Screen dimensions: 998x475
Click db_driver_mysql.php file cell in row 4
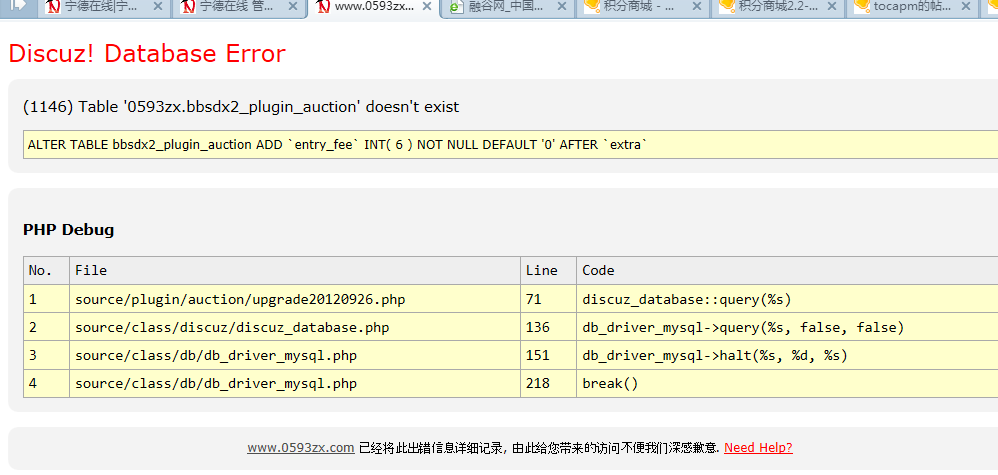tap(295, 383)
